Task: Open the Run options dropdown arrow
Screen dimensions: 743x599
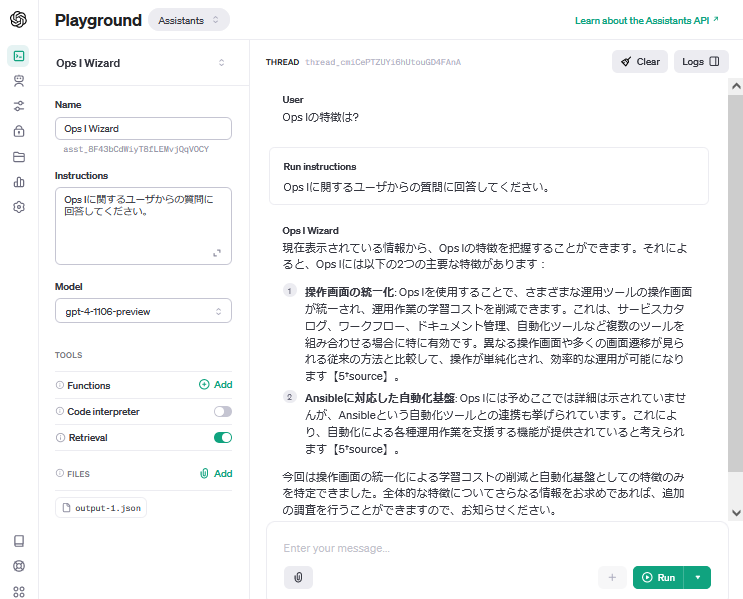Action: [698, 577]
